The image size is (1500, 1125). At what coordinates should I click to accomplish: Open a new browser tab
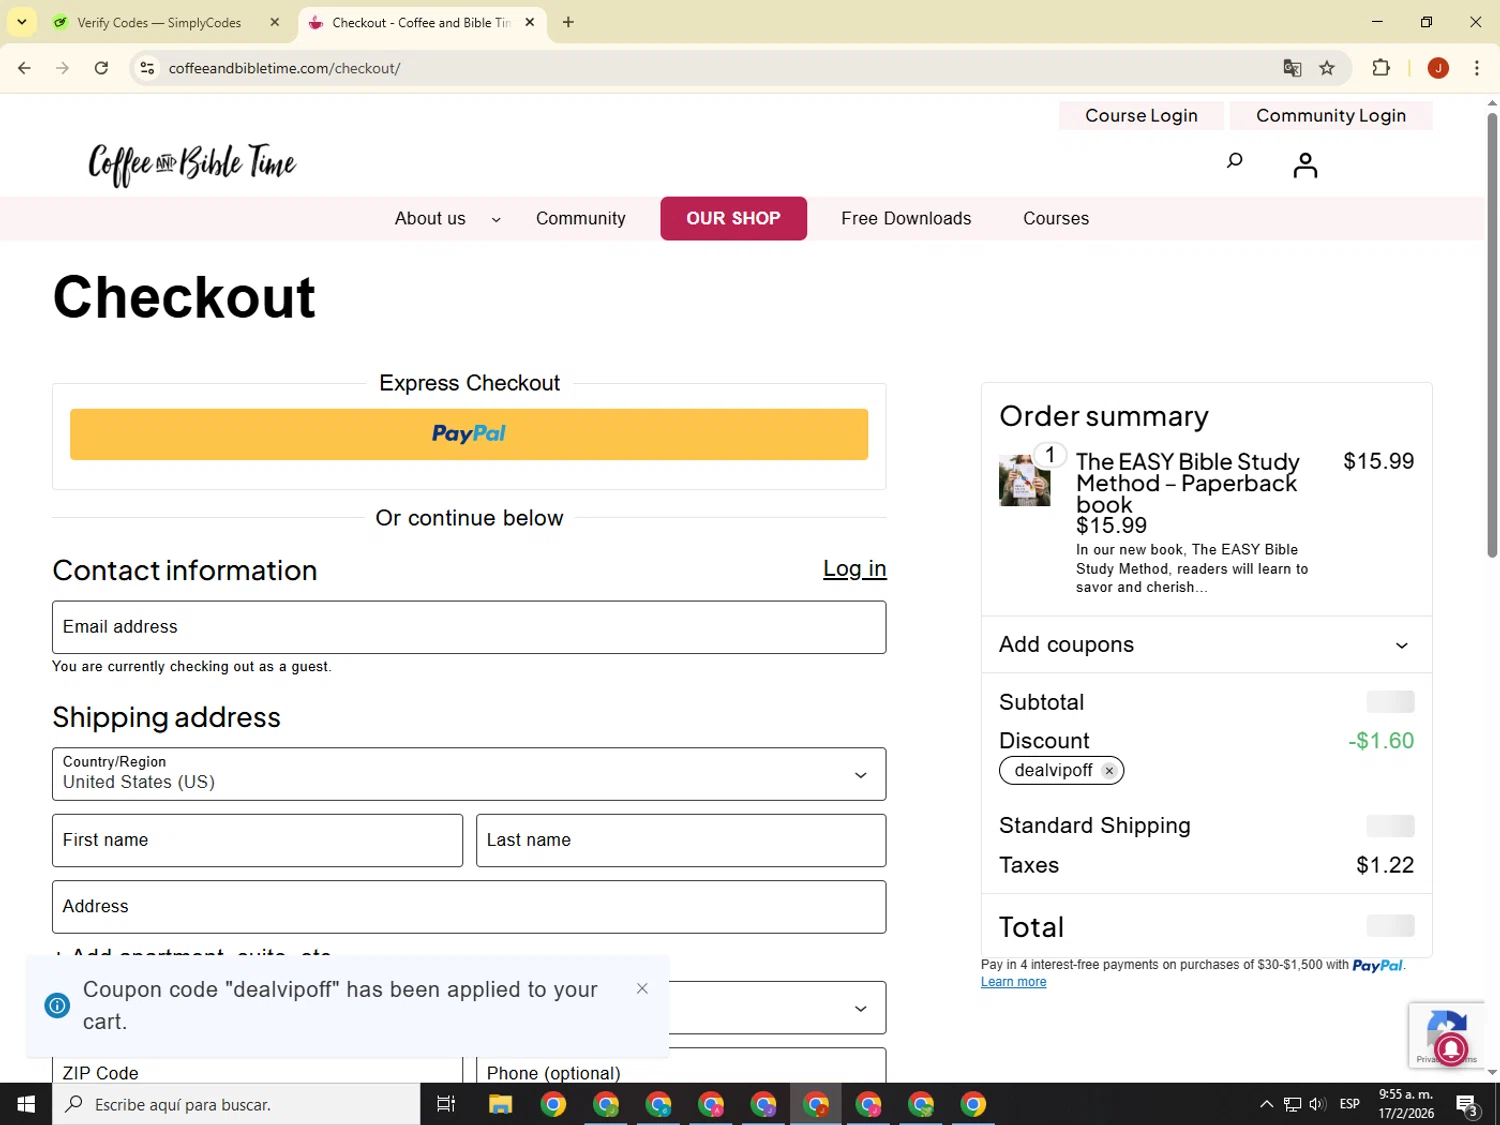(568, 22)
